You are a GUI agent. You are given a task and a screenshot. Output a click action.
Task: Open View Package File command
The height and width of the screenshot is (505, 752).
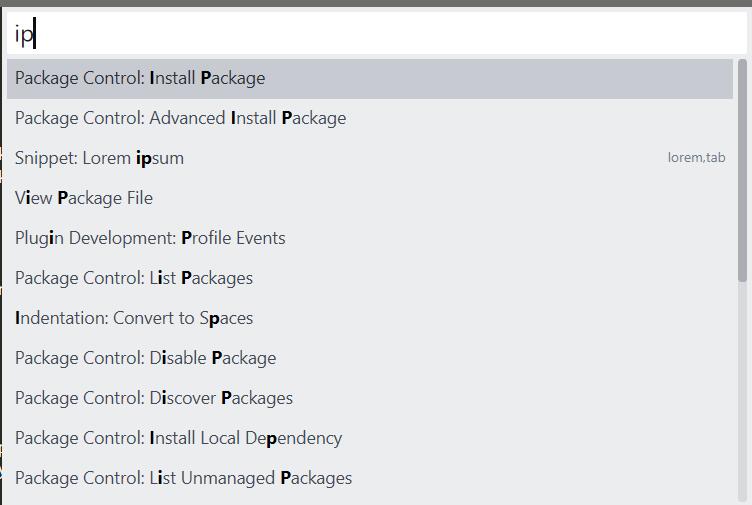point(370,198)
